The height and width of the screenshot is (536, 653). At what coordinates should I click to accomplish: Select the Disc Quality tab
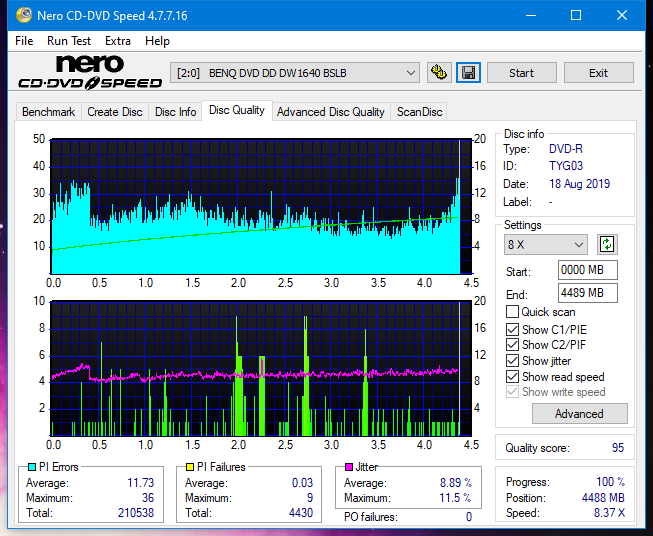pyautogui.click(x=237, y=110)
